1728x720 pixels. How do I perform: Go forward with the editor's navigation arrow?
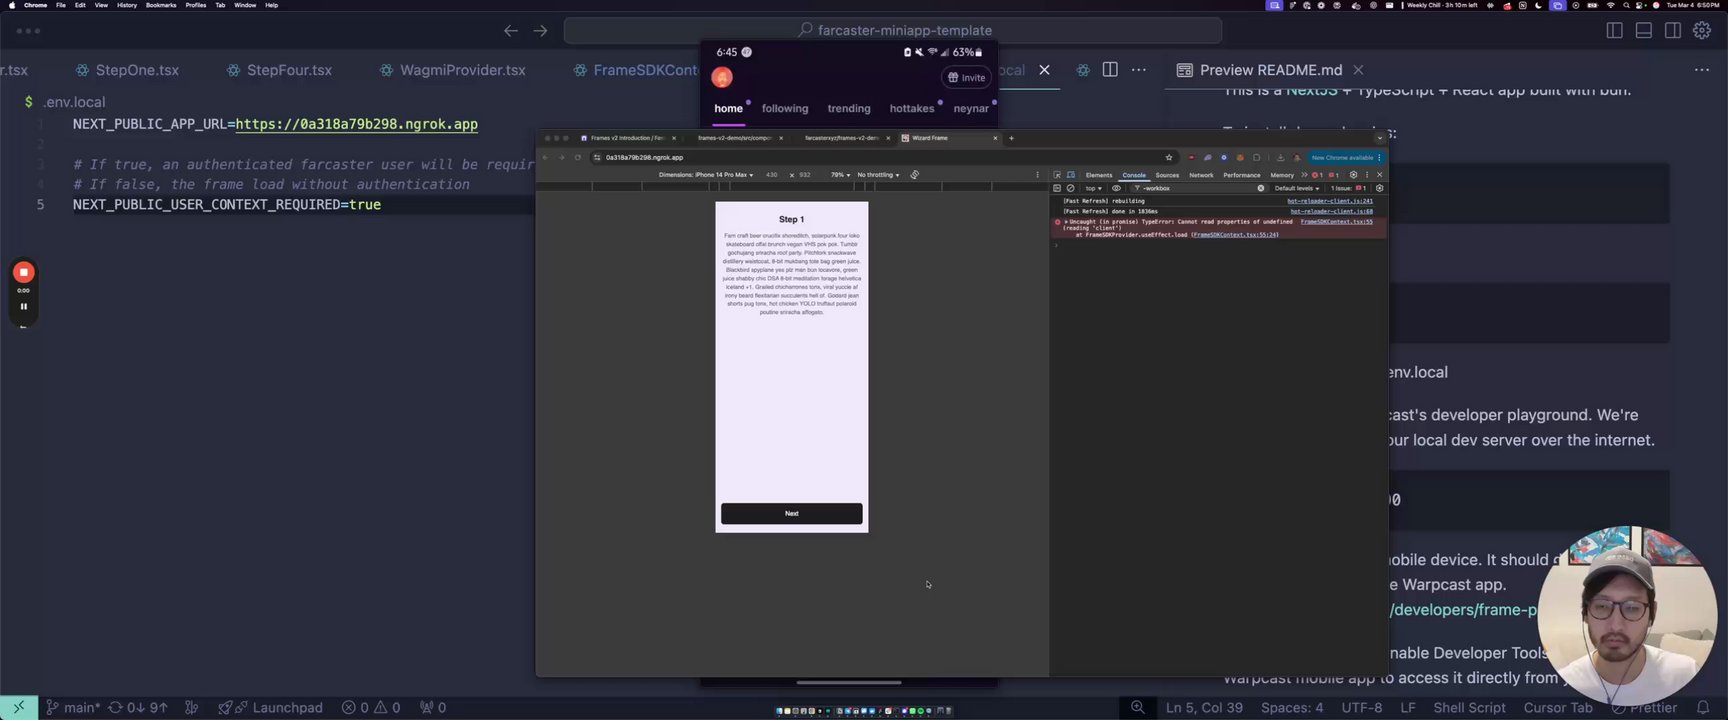[540, 31]
